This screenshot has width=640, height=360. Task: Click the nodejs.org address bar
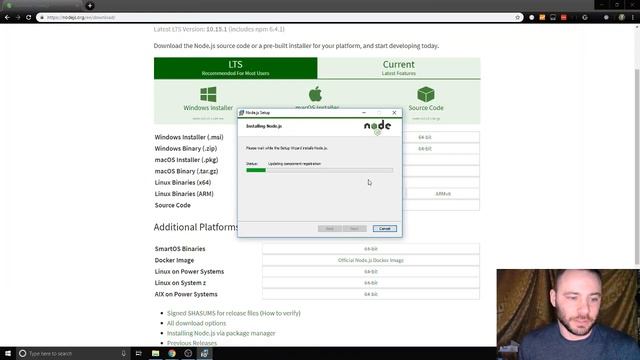pos(278,18)
